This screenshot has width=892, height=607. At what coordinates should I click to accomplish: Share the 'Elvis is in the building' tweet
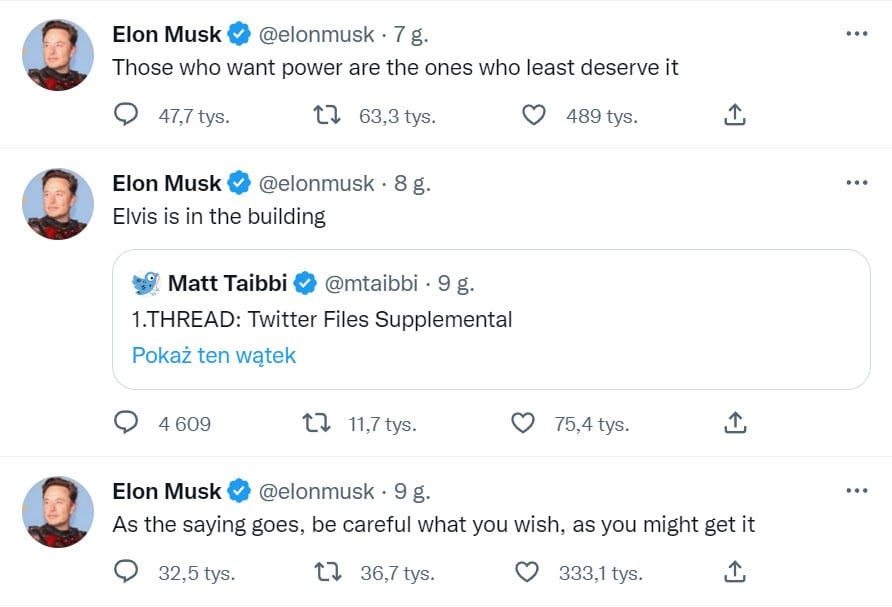click(734, 423)
